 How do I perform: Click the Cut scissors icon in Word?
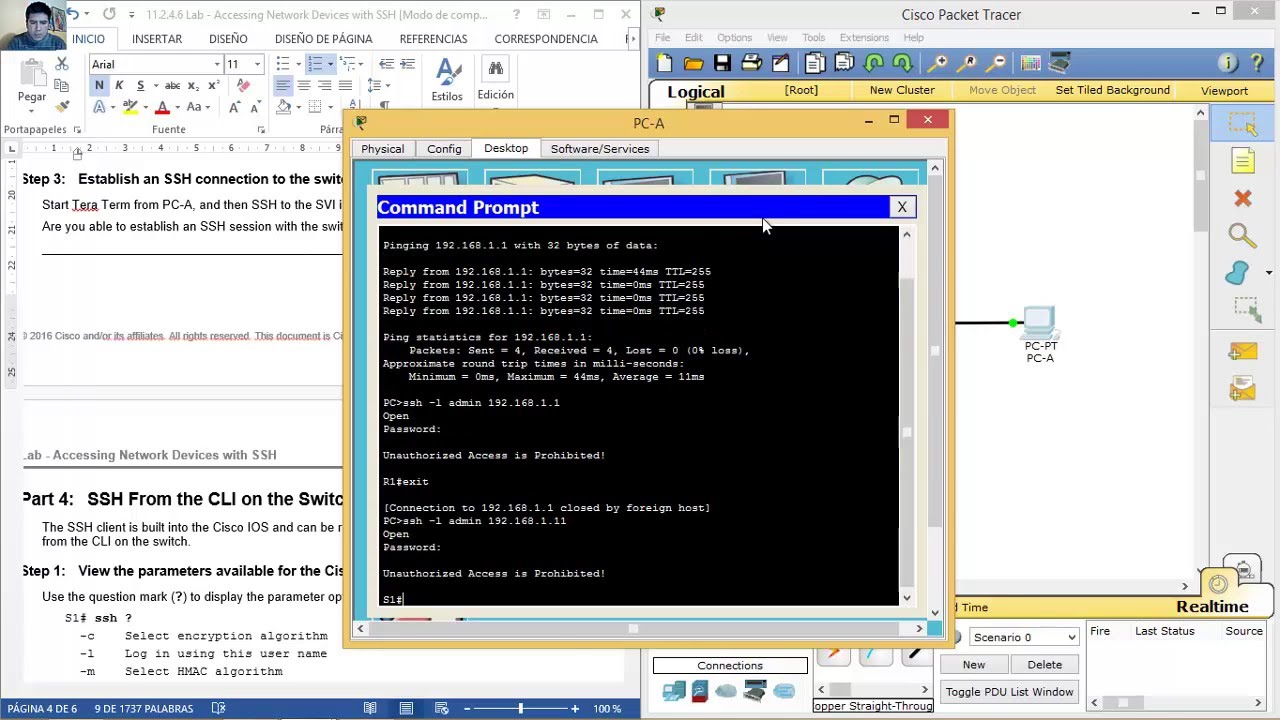pyautogui.click(x=61, y=65)
